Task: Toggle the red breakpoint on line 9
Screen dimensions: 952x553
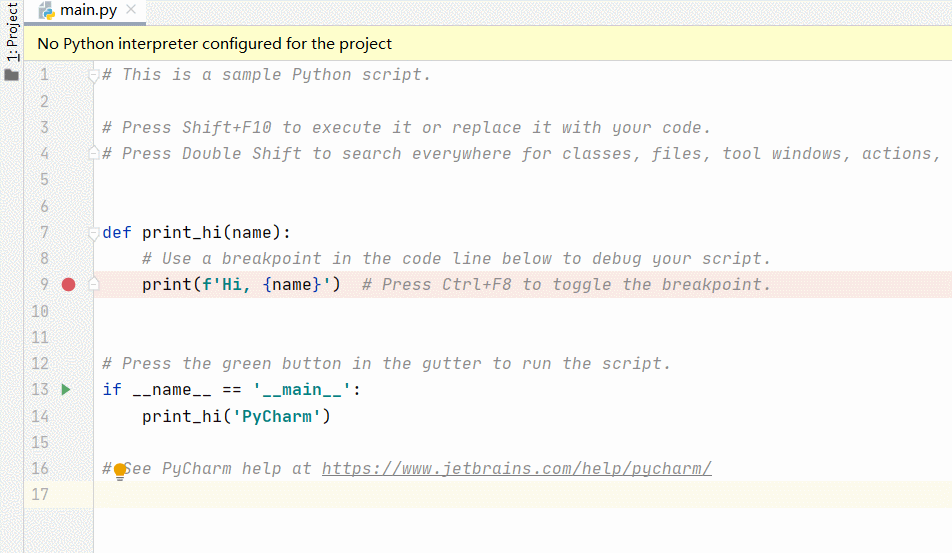Action: (x=69, y=285)
